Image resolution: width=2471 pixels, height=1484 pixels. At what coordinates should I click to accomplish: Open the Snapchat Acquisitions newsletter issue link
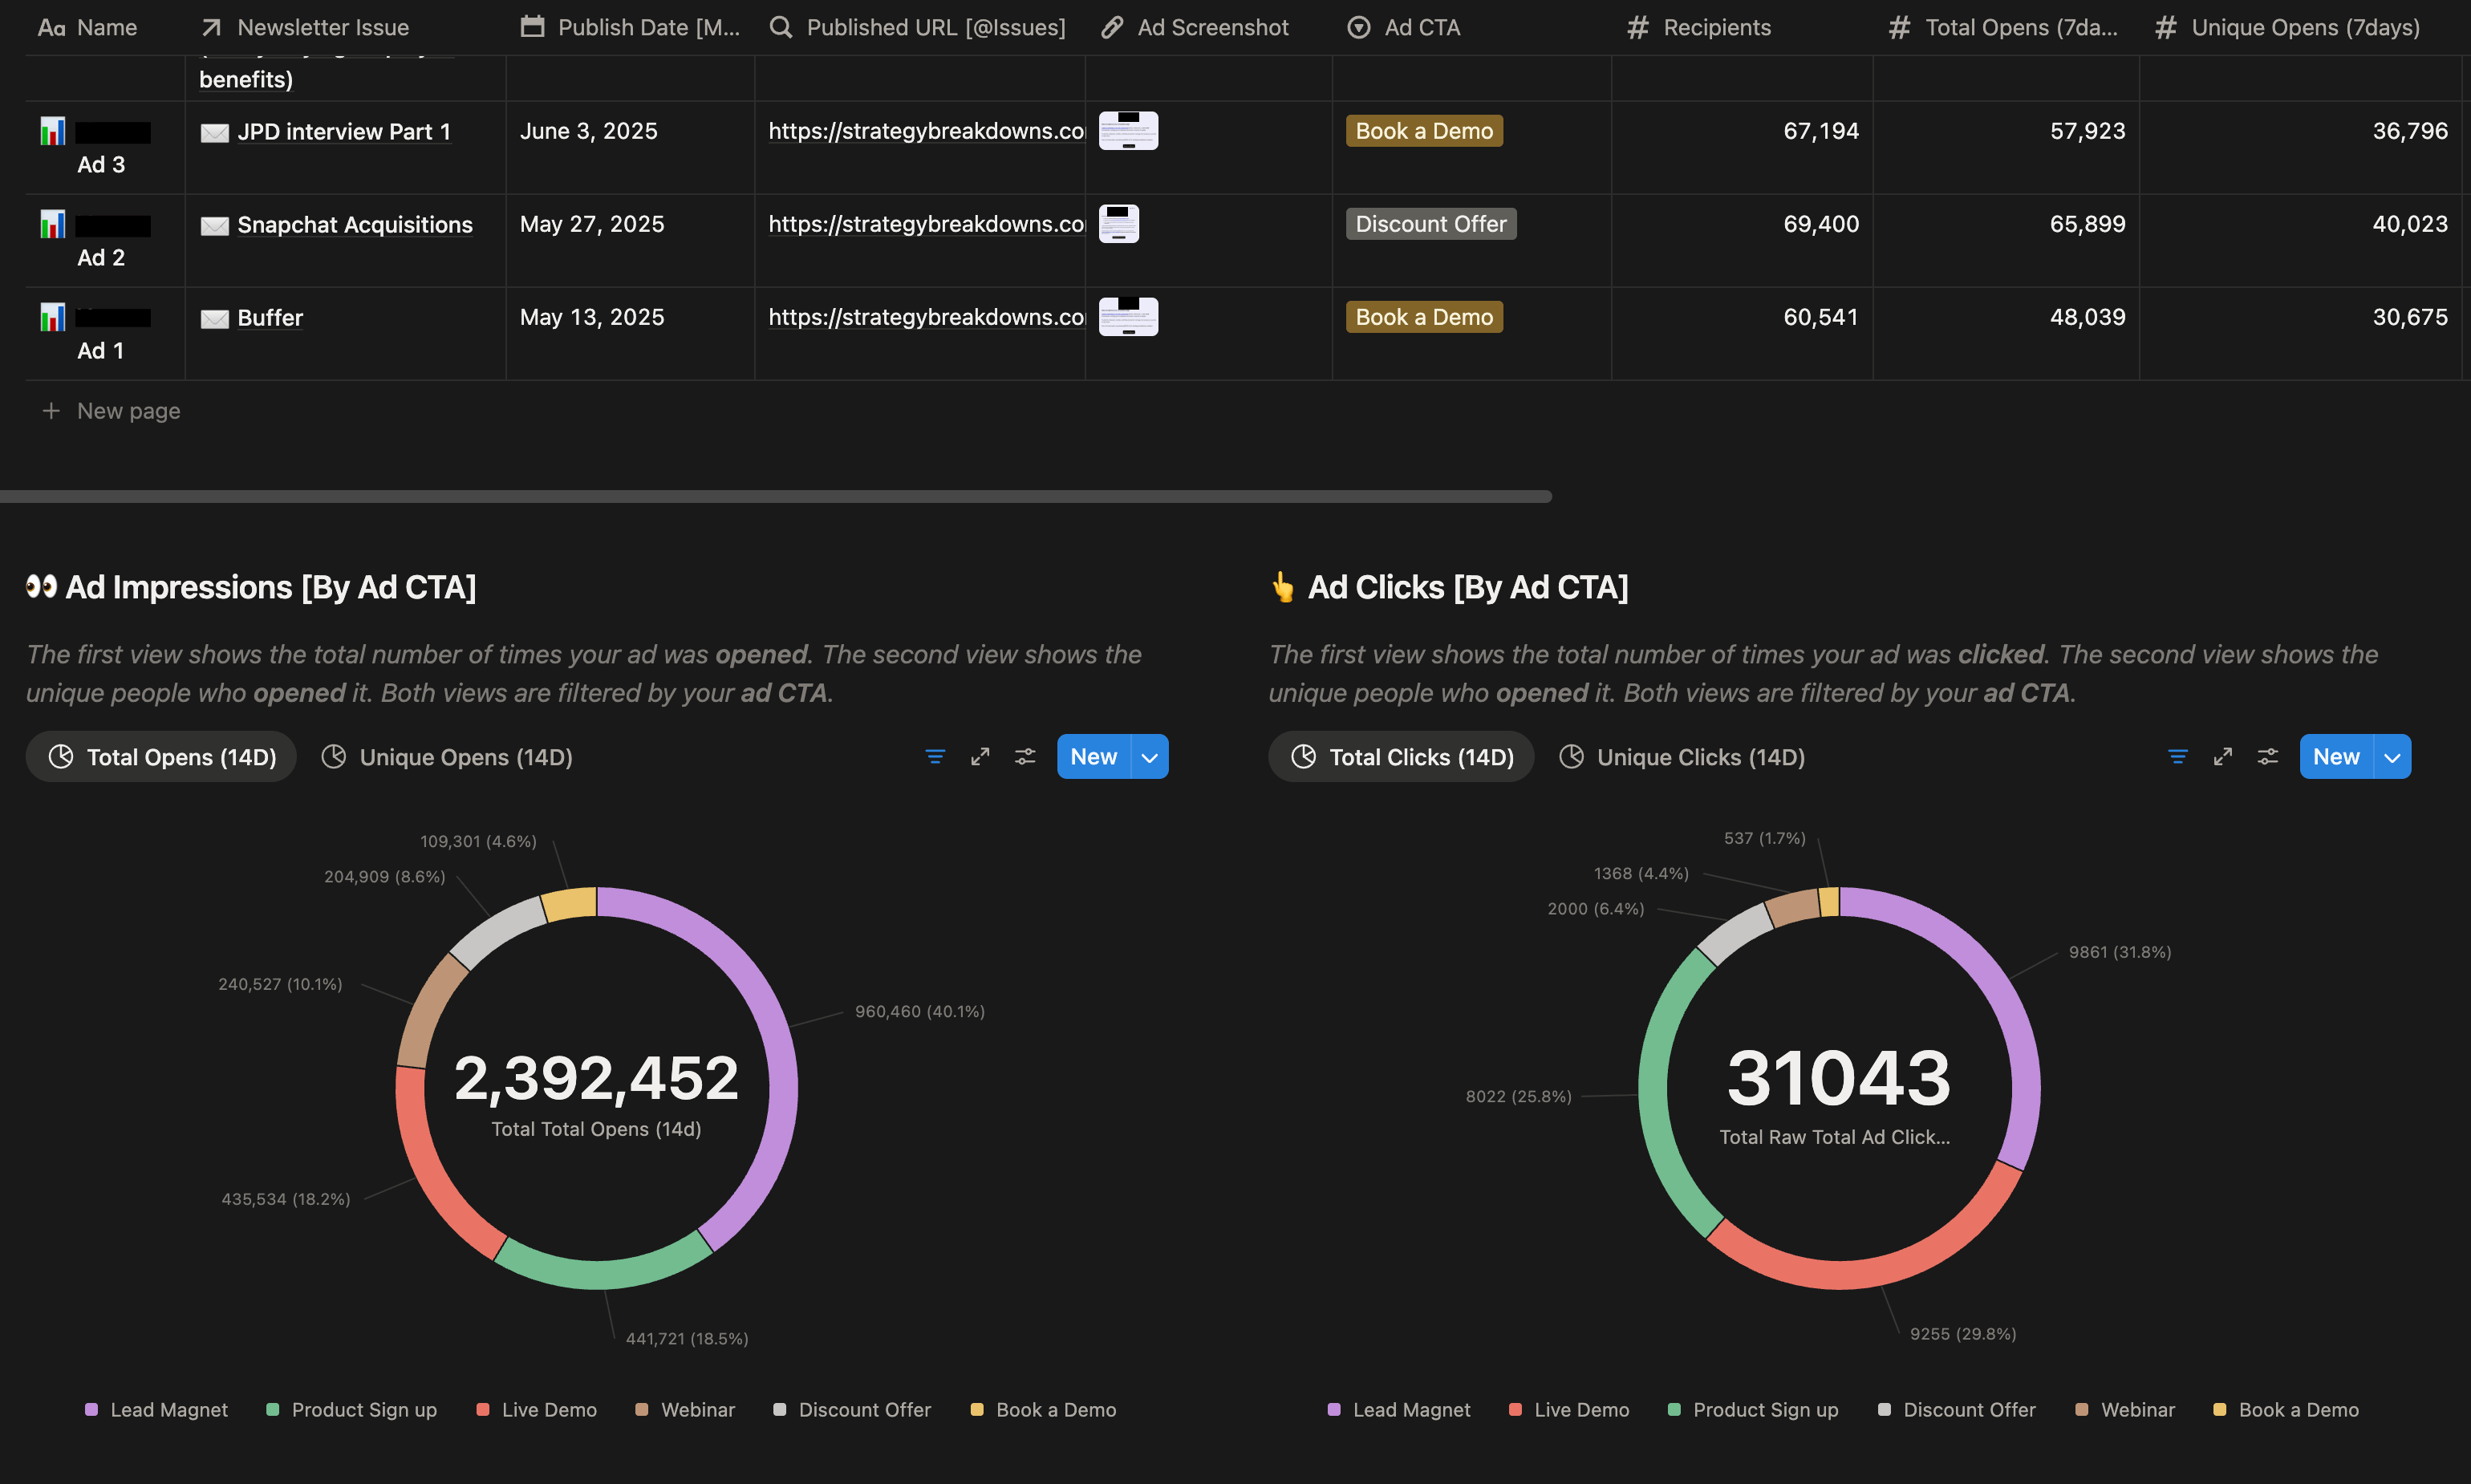(x=354, y=225)
